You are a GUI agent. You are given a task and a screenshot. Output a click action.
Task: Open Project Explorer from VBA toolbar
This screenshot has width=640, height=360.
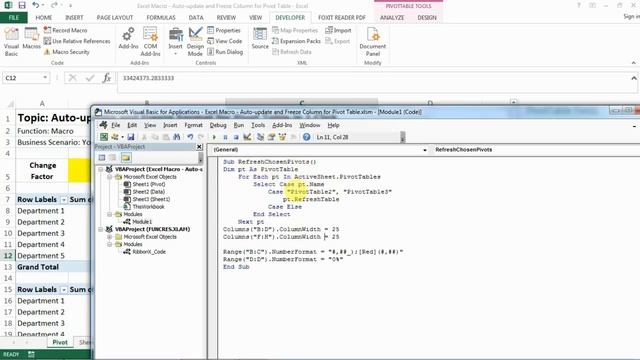(260, 137)
